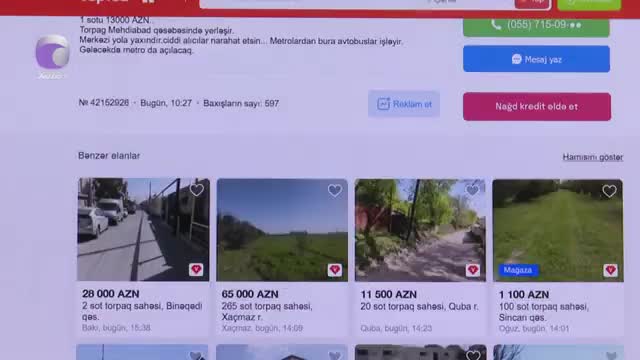
Task: Click the phone icon on the green call button
Action: point(496,24)
